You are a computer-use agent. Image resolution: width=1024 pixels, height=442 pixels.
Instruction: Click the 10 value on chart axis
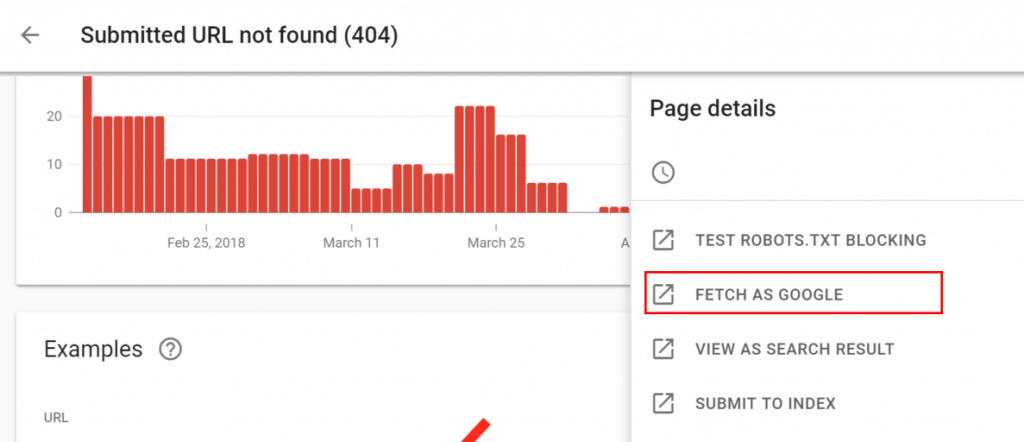(54, 165)
